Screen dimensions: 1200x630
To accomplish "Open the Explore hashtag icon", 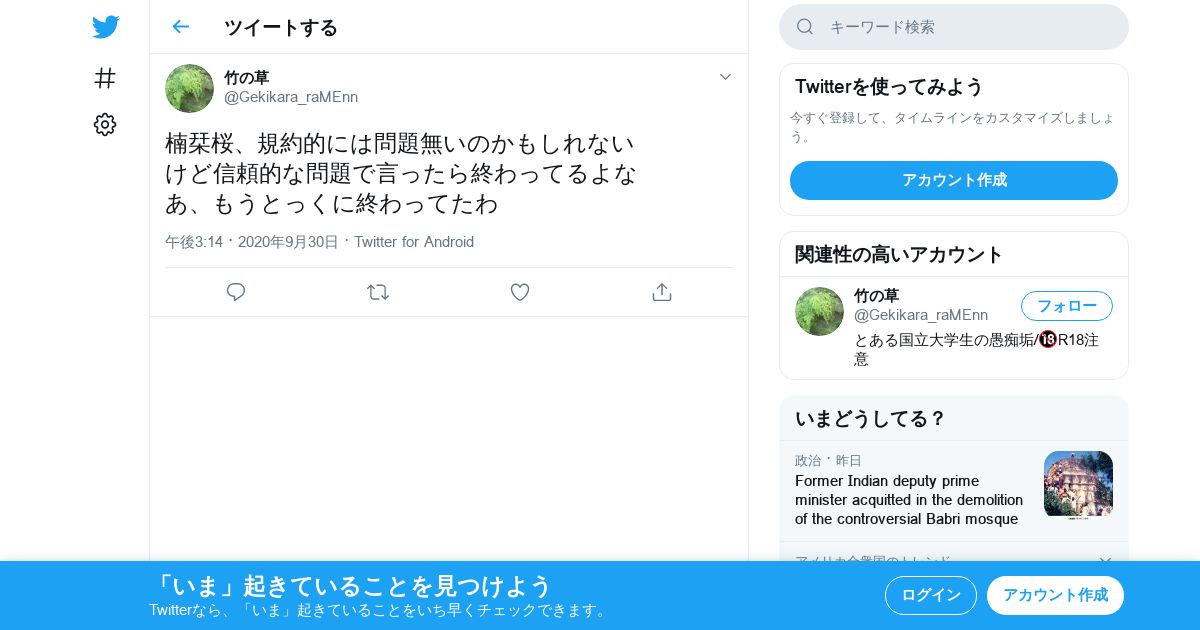I will 105,78.
